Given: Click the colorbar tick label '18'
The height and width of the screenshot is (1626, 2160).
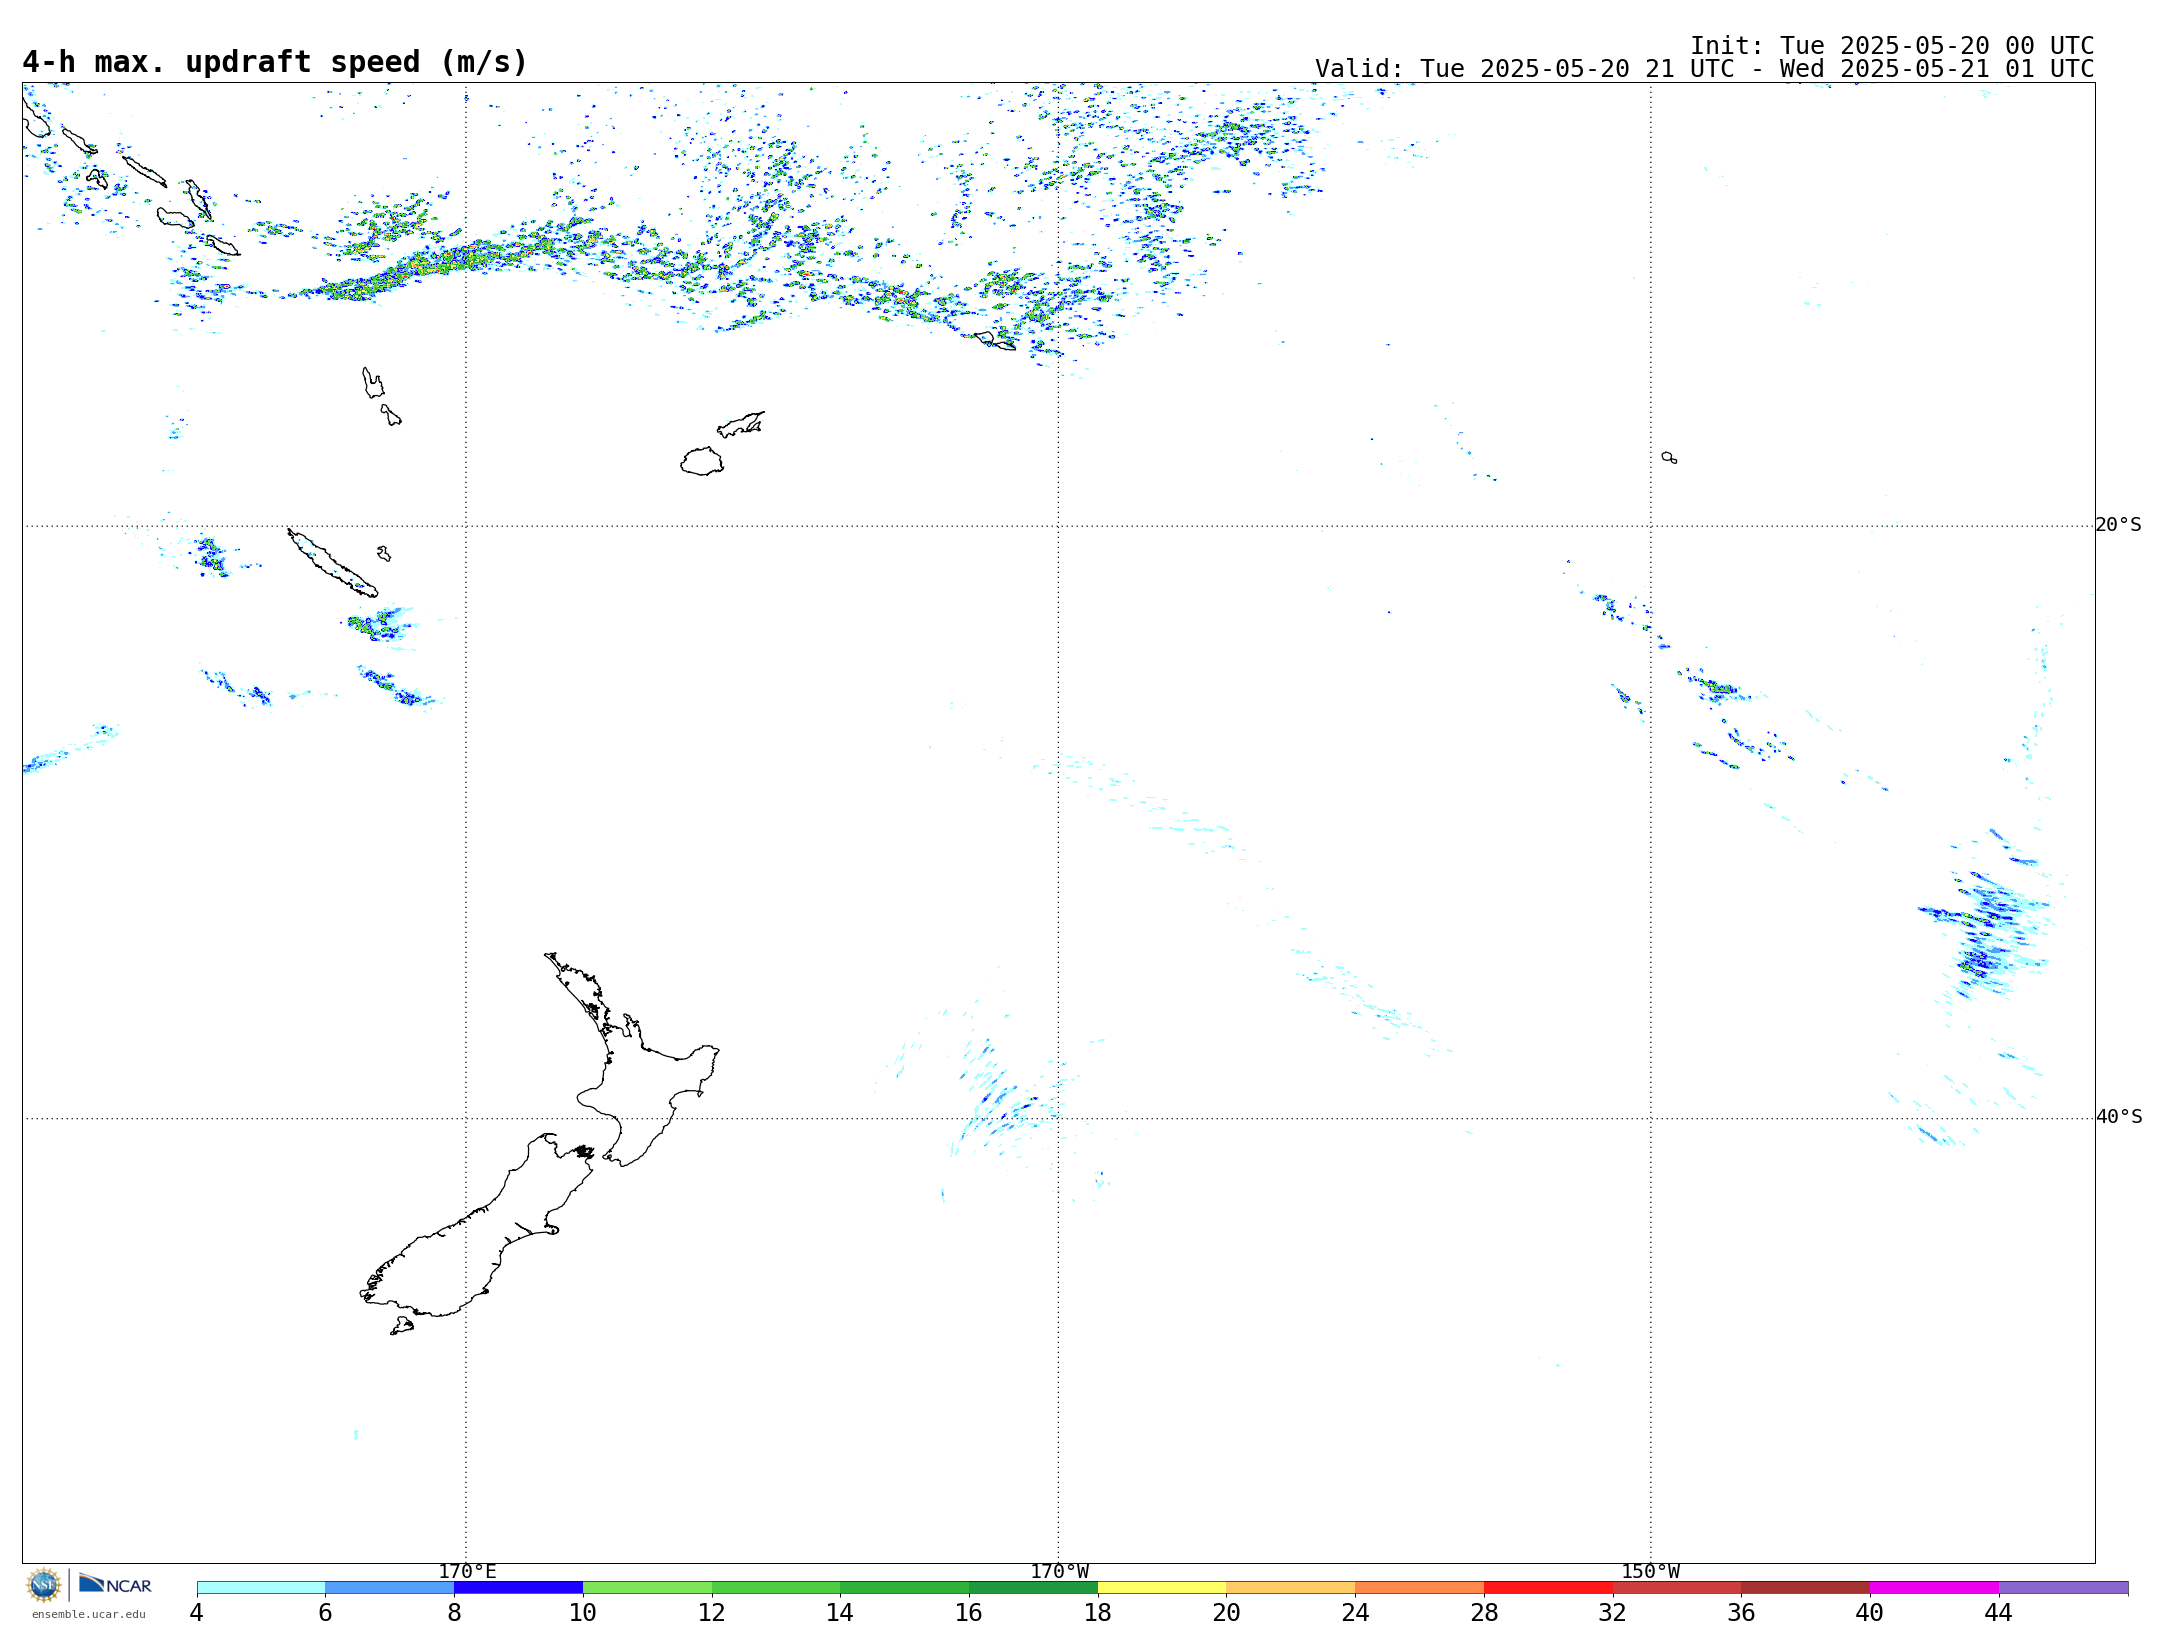Looking at the screenshot, I should [x=1098, y=1613].
